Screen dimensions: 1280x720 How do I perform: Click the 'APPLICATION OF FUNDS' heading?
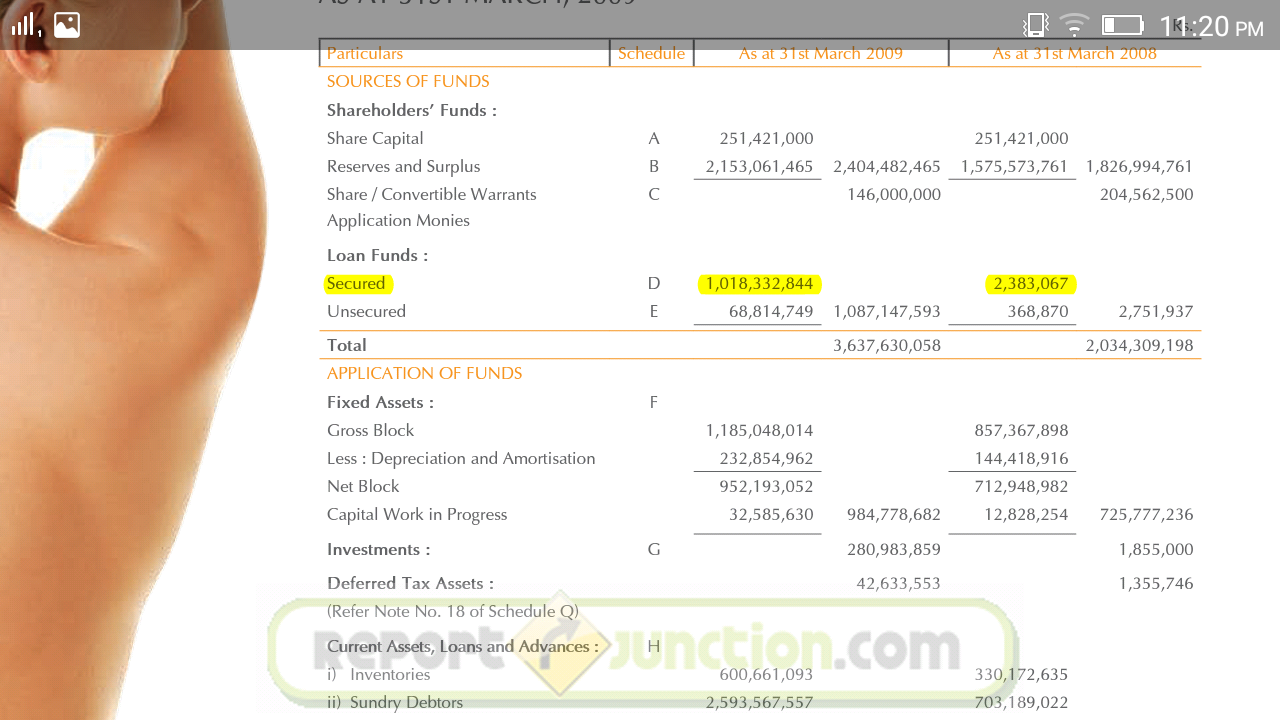point(425,373)
